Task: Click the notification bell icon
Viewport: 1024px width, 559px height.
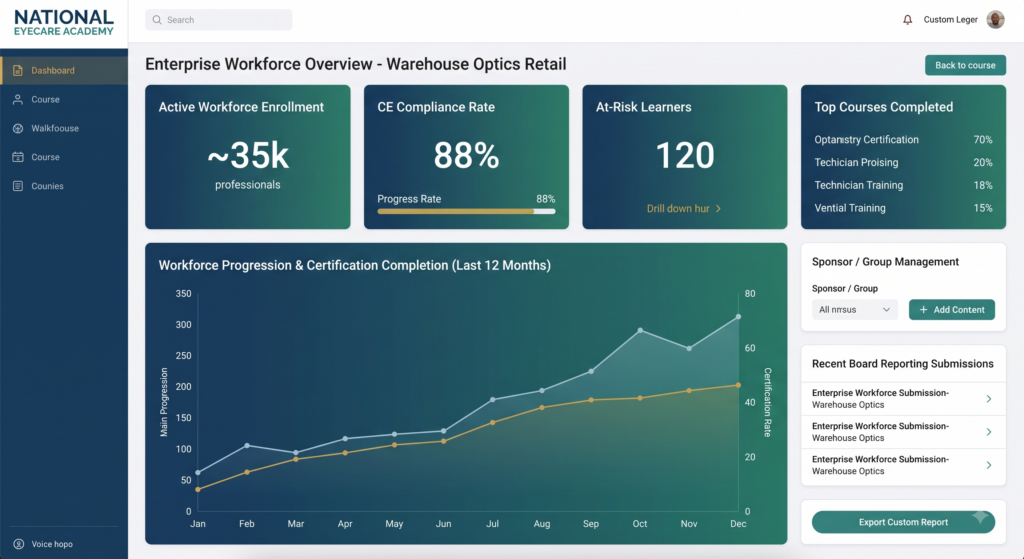Action: coord(907,20)
